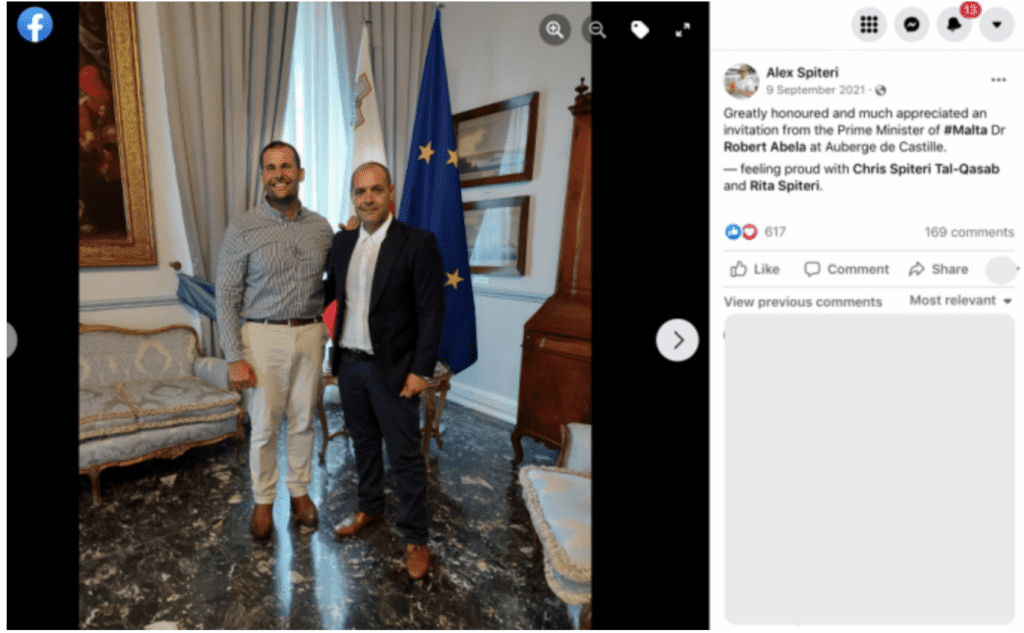Open post options three-dot menu
Screen dimensions: 1024x633
(998, 80)
